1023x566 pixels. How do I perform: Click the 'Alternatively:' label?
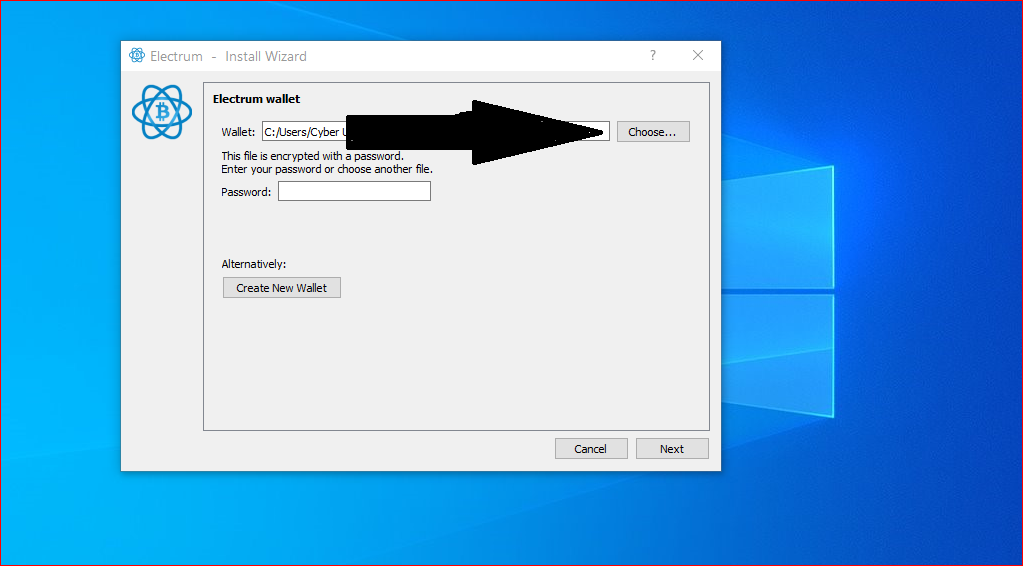pyautogui.click(x=254, y=264)
